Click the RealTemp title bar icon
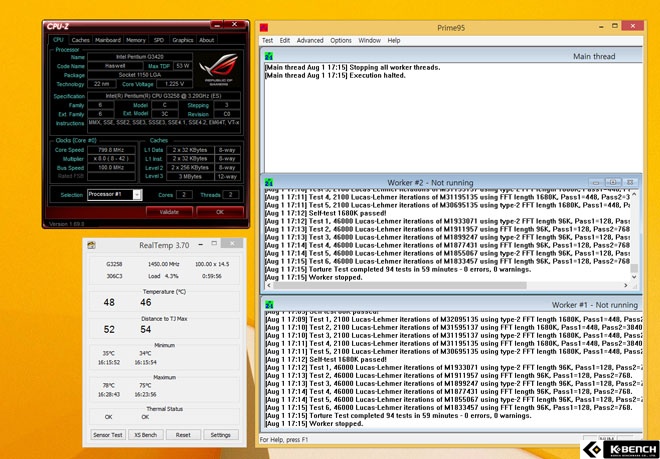660x459 pixels. pyautogui.click(x=91, y=245)
